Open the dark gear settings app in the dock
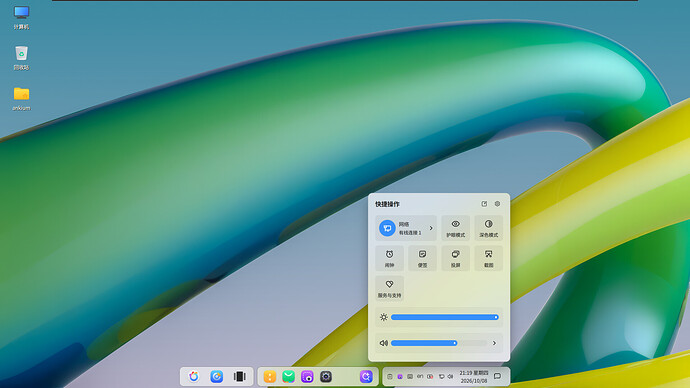The width and height of the screenshot is (690, 388). coord(326,377)
